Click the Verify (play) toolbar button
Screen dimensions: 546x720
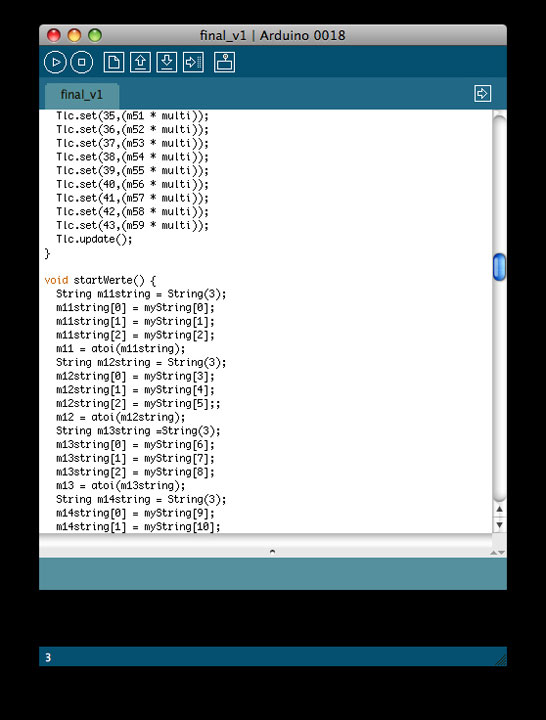[x=56, y=62]
